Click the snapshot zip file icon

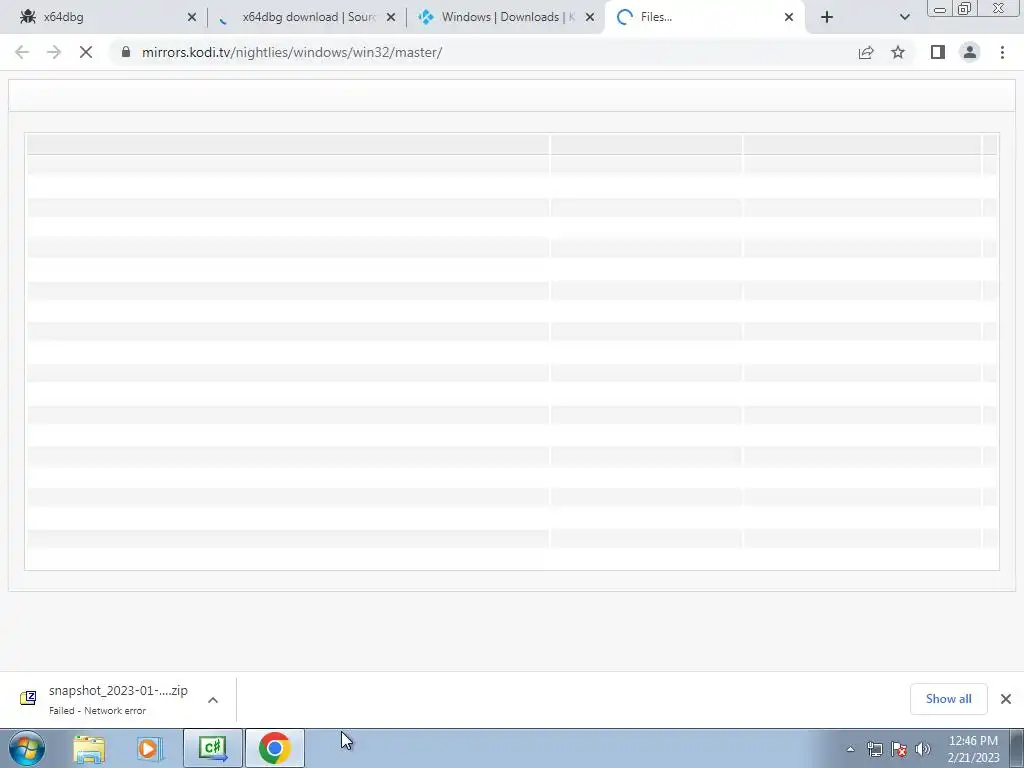pos(28,698)
